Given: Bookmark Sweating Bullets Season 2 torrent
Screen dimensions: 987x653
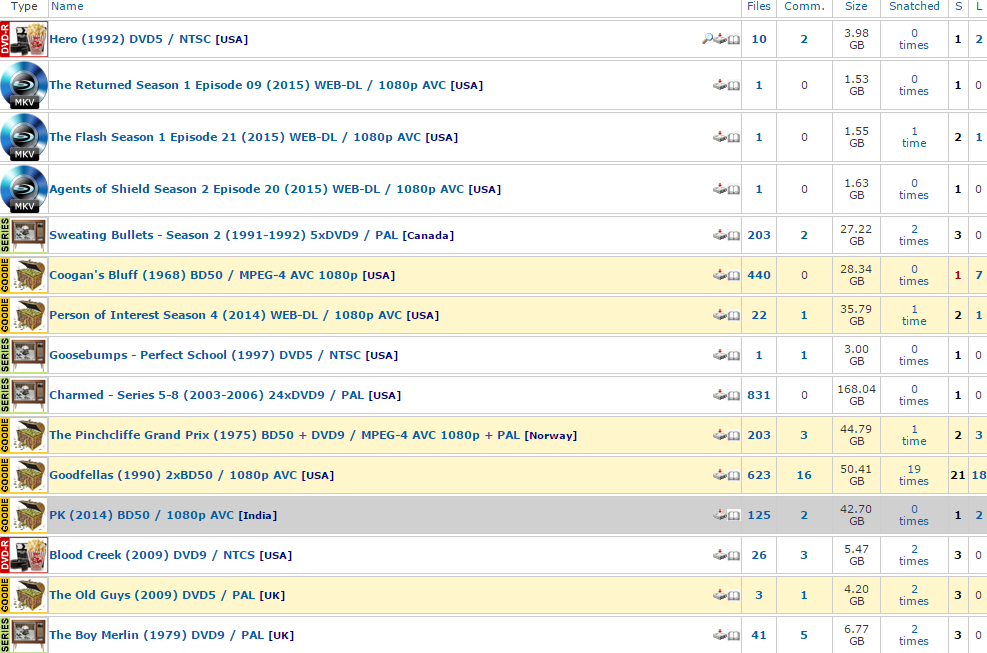Looking at the screenshot, I should tap(734, 236).
